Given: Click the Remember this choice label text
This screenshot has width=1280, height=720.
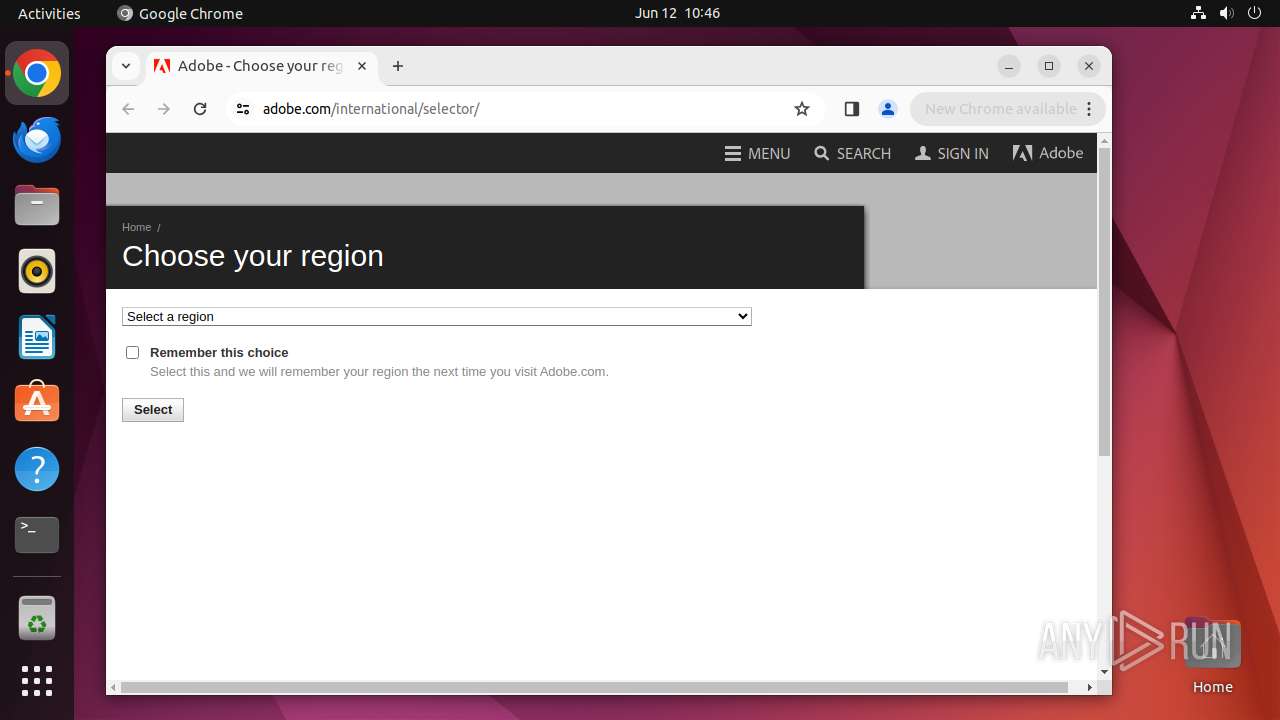Looking at the screenshot, I should 219,352.
